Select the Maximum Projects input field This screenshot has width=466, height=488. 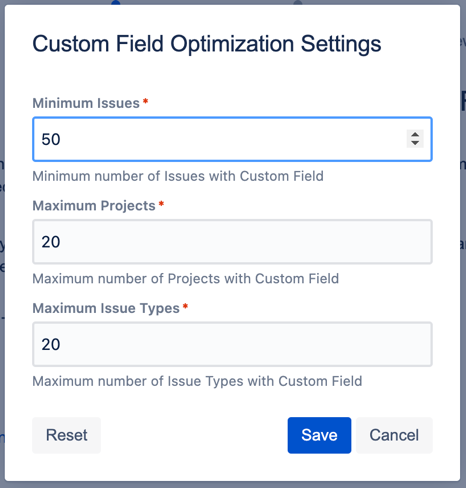pos(232,242)
